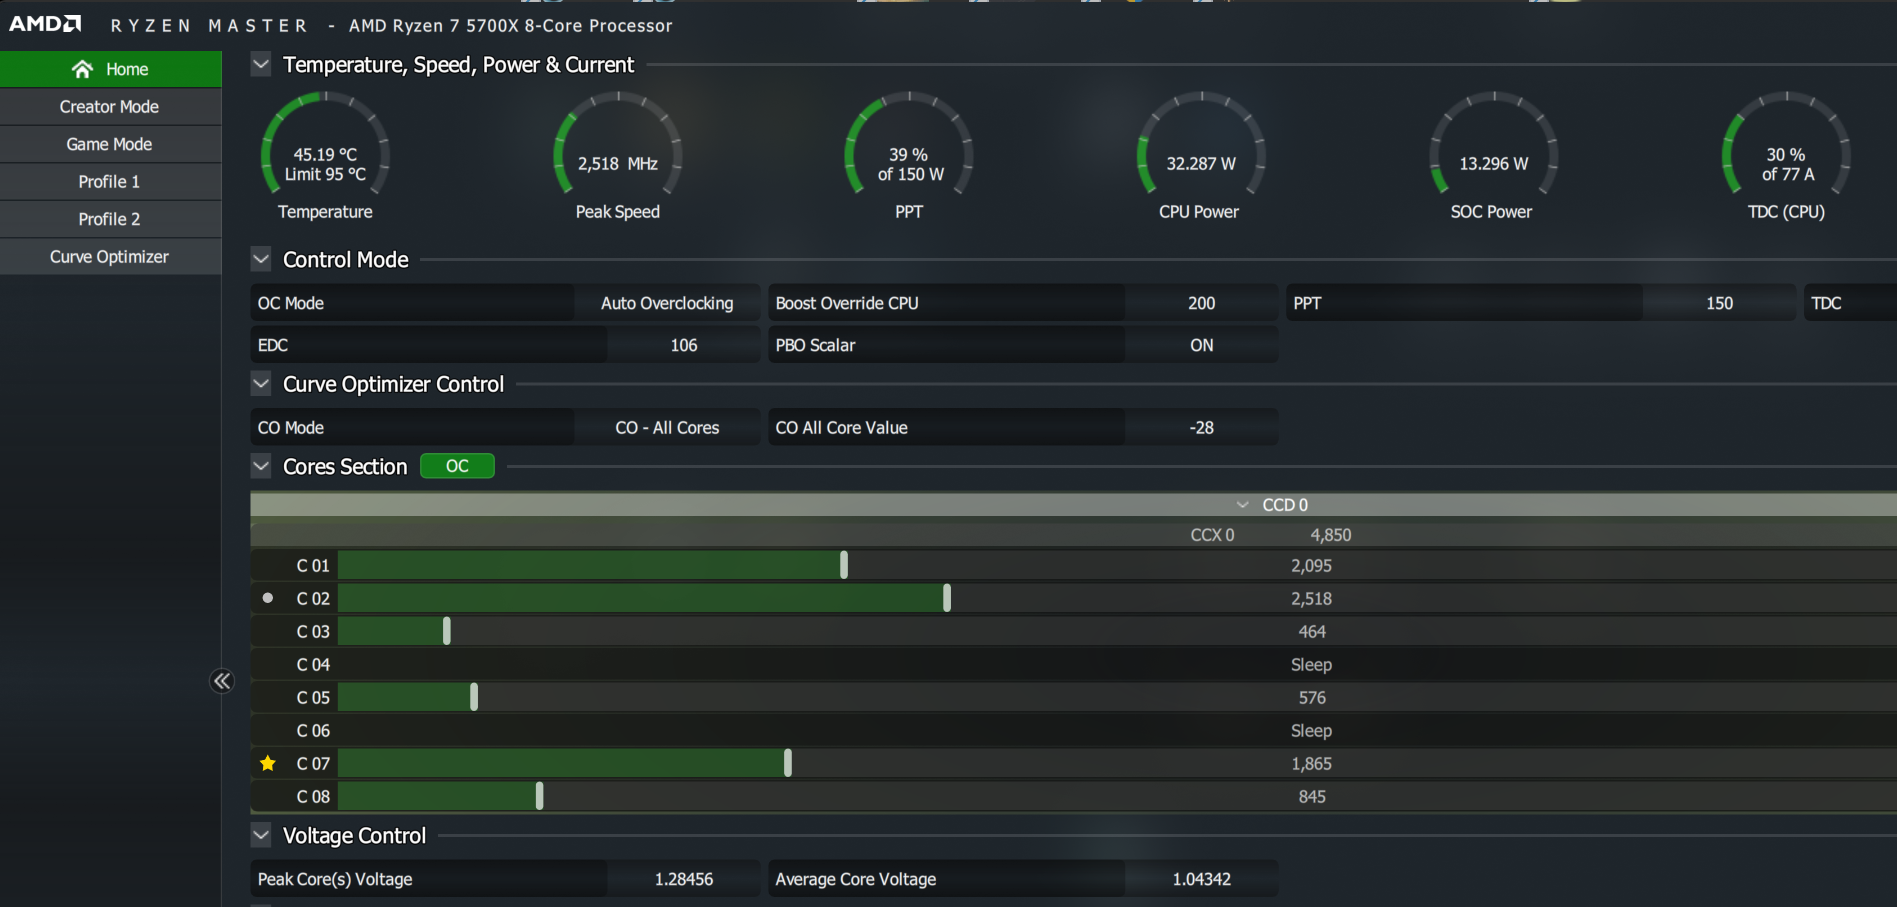Collapse Temperature, Speed, Power & Current section
The image size is (1897, 907).
pyautogui.click(x=261, y=65)
